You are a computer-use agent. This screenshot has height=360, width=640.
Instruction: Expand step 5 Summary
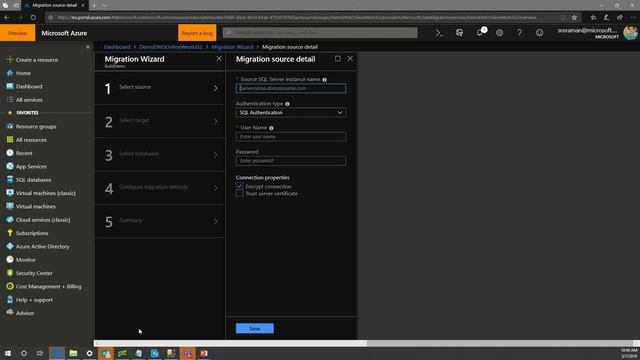[160, 221]
